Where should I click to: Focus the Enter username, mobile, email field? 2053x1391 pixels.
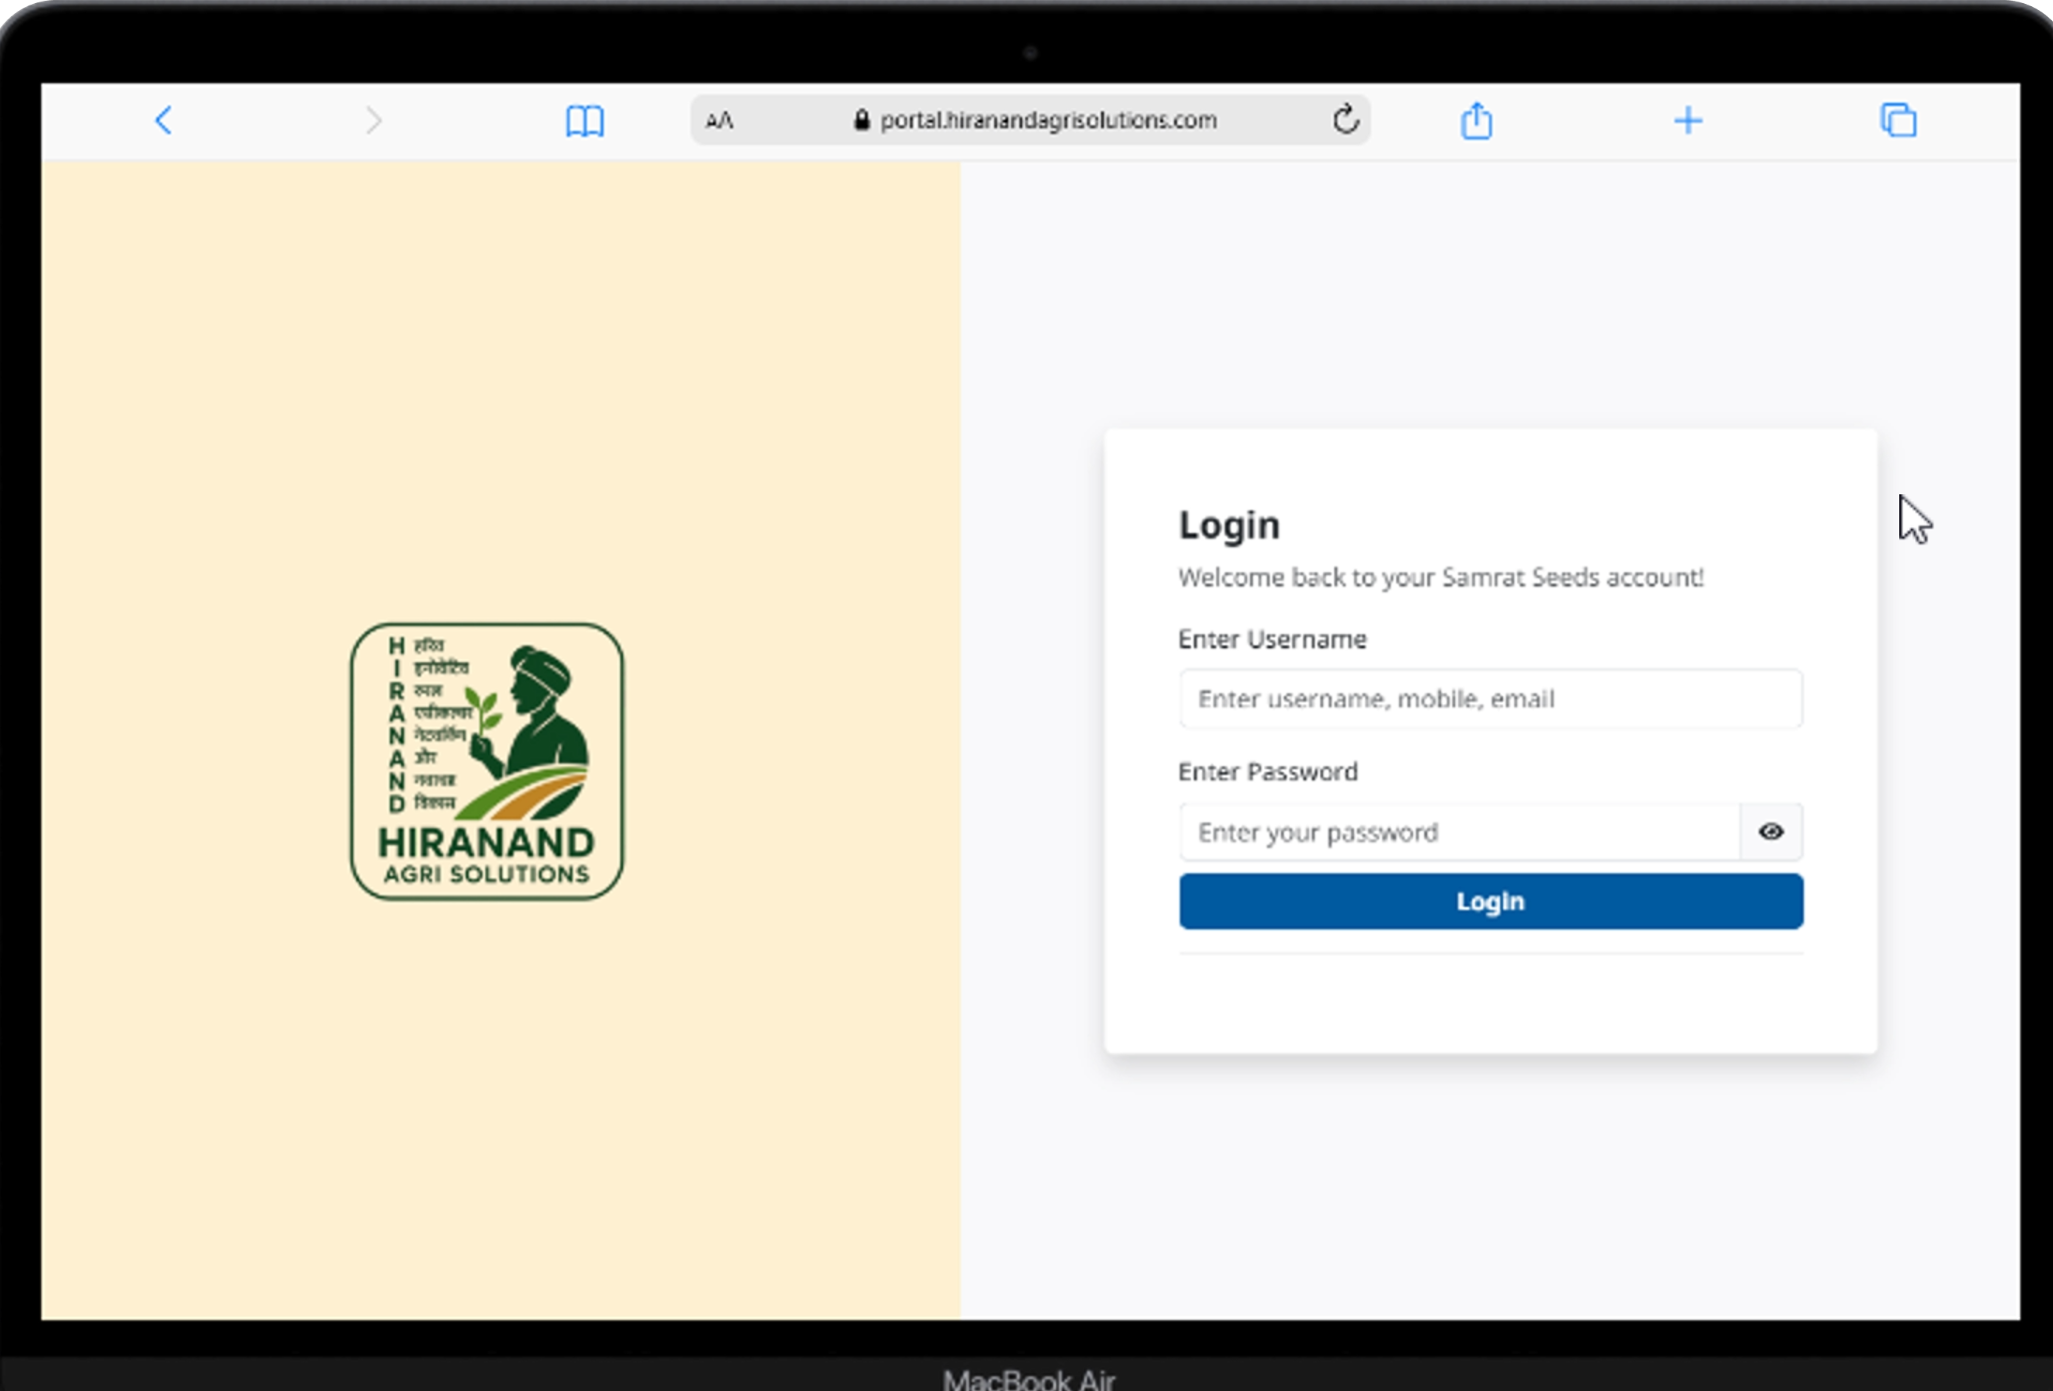point(1490,698)
